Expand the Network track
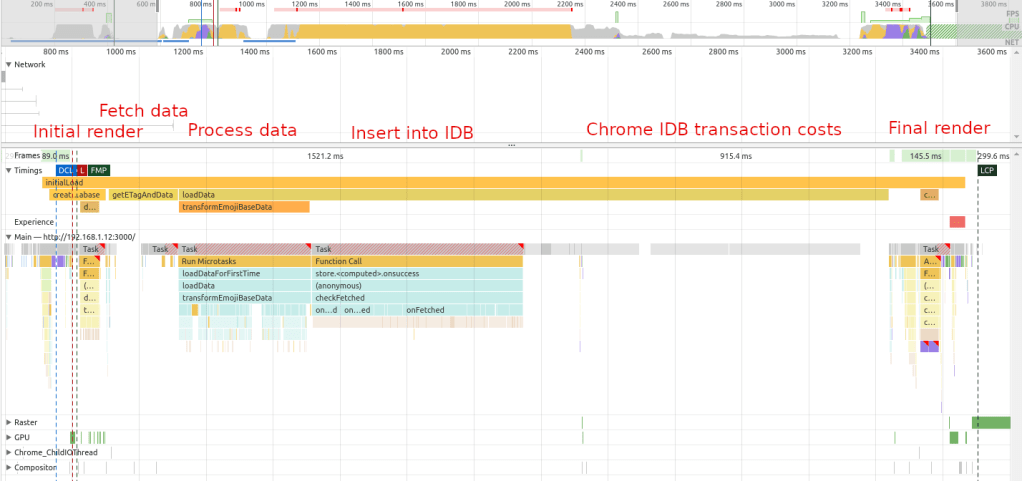This screenshot has height=481, width=1022. tap(9, 64)
